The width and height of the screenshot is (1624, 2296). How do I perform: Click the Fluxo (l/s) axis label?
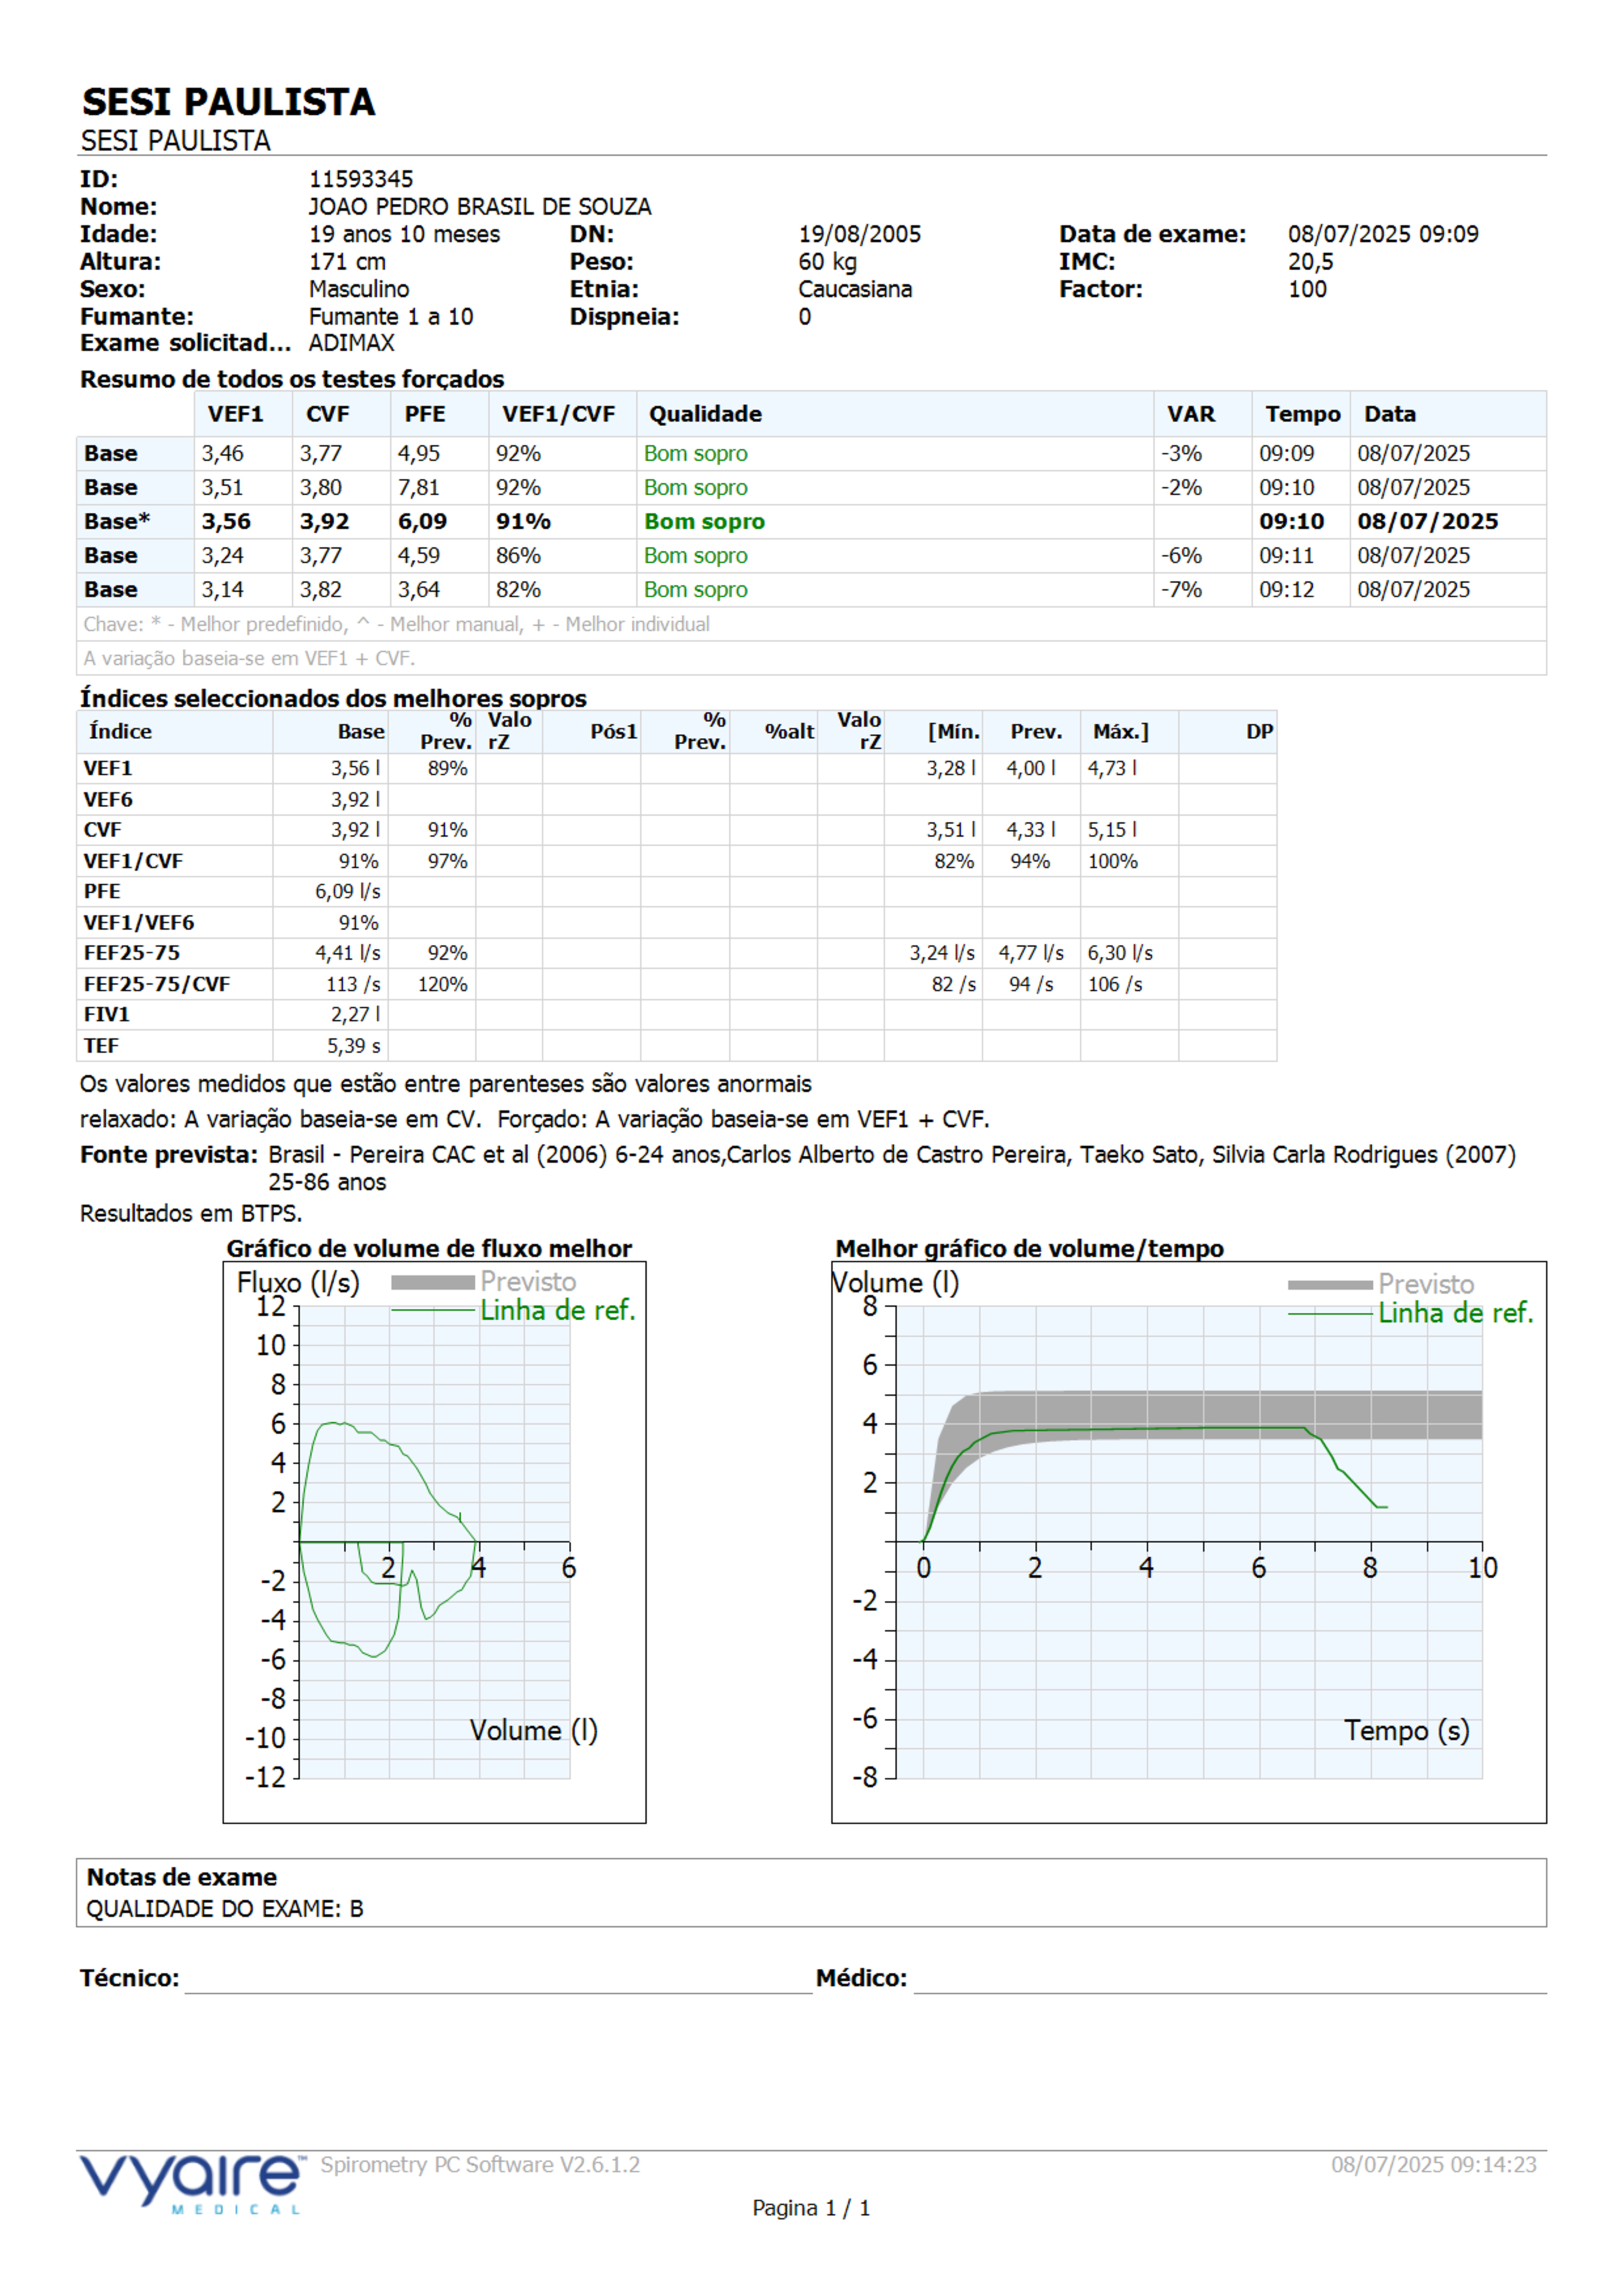click(x=298, y=1283)
